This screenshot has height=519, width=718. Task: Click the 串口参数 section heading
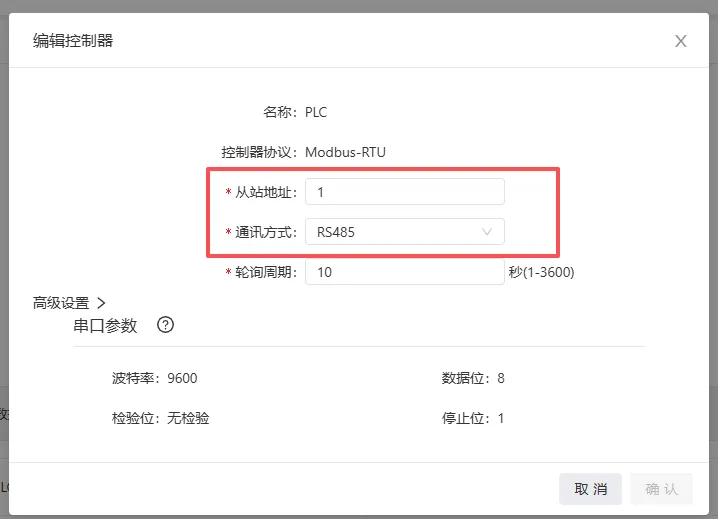click(105, 326)
